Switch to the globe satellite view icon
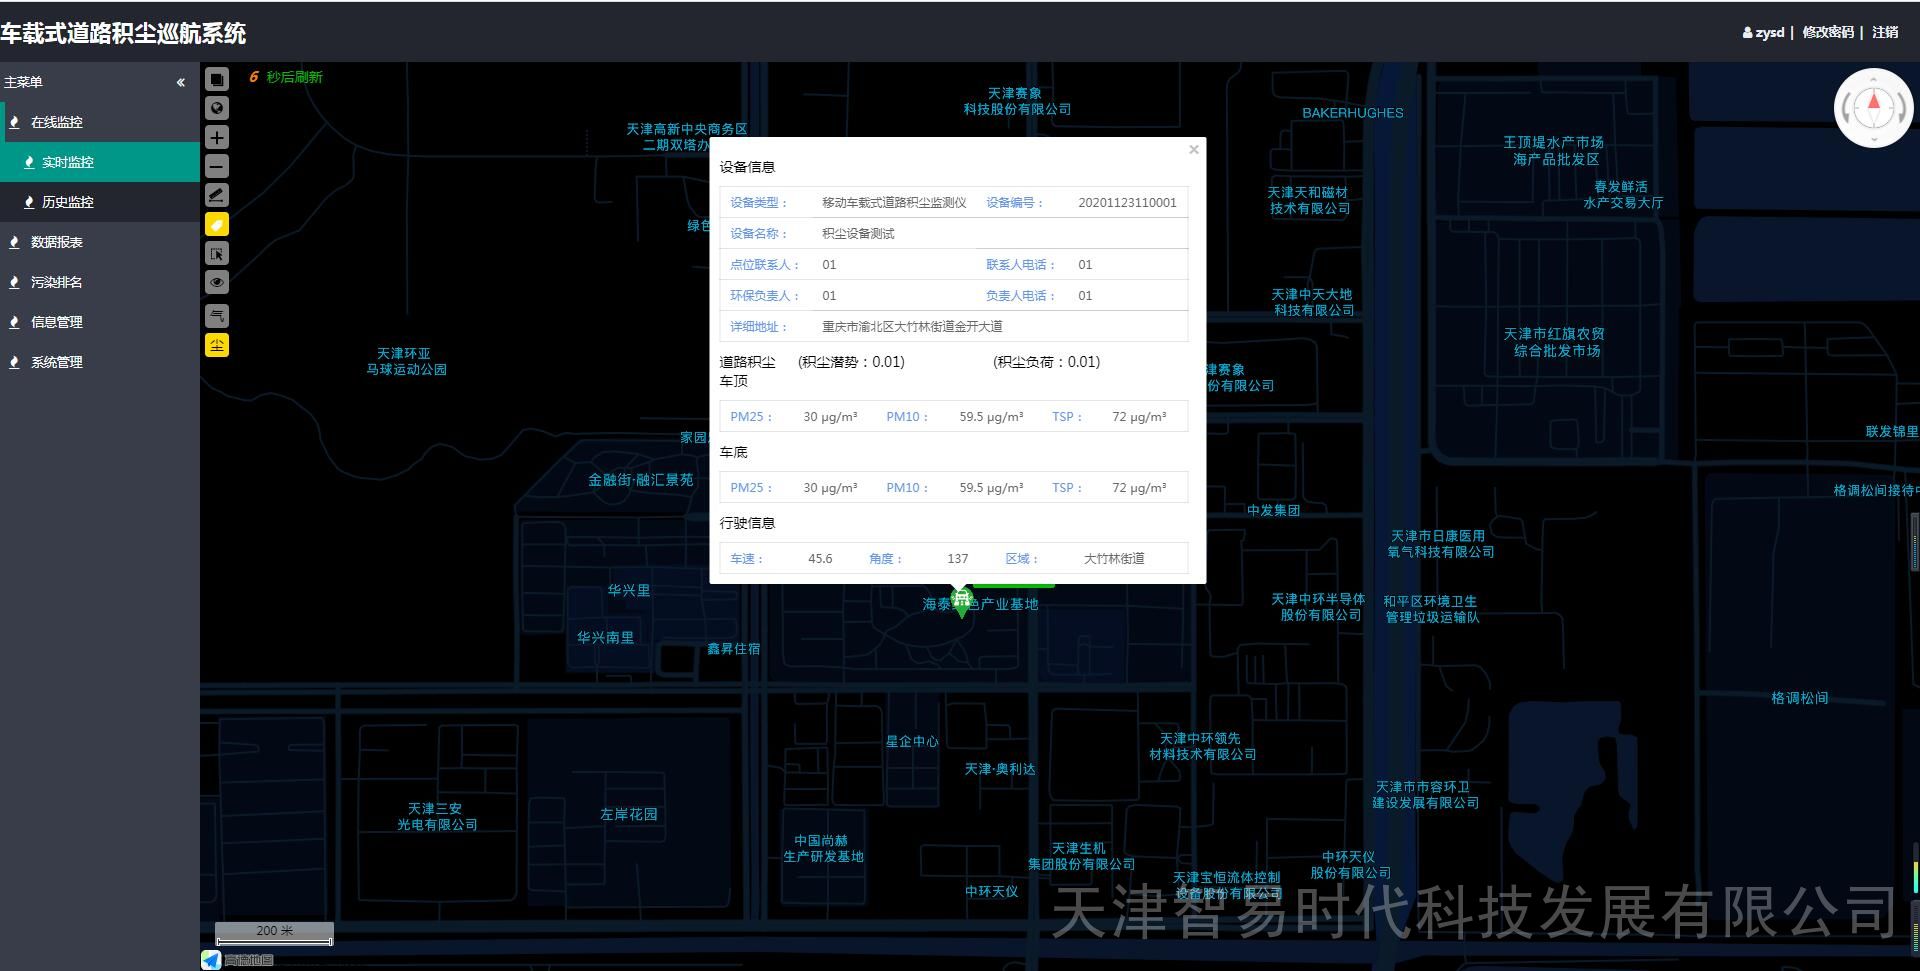This screenshot has width=1920, height=971. click(217, 108)
